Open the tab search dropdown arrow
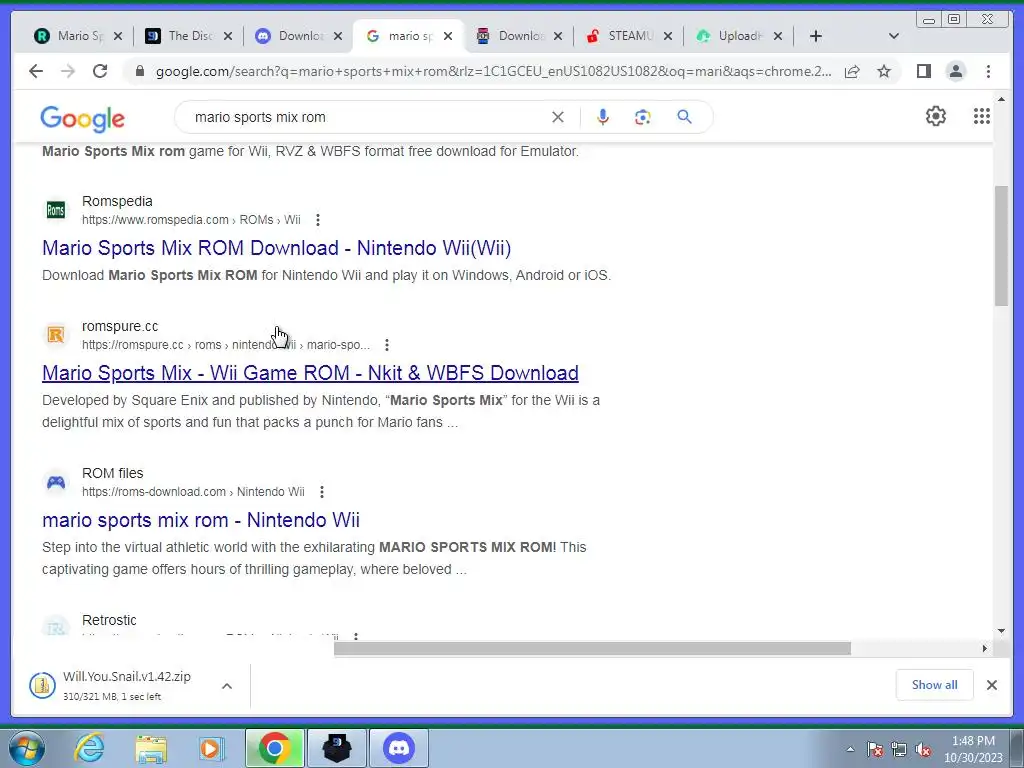 894,36
